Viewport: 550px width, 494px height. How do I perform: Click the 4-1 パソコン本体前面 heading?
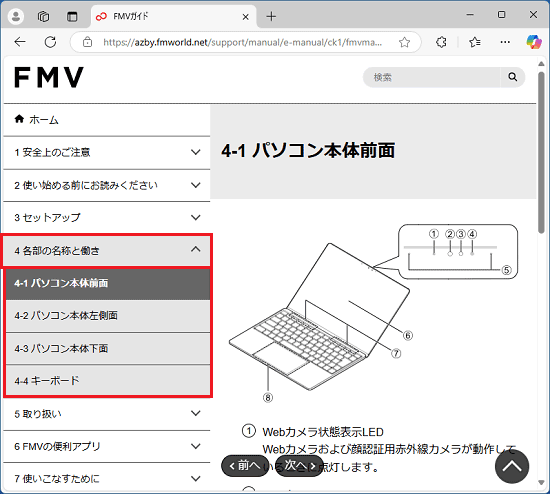pyautogui.click(x=308, y=151)
